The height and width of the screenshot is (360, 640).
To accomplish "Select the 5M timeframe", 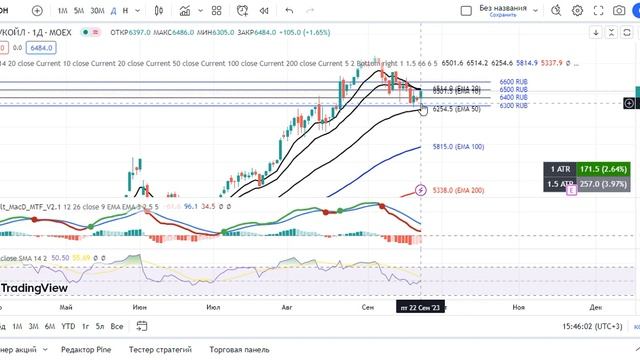I will pyautogui.click(x=79, y=11).
